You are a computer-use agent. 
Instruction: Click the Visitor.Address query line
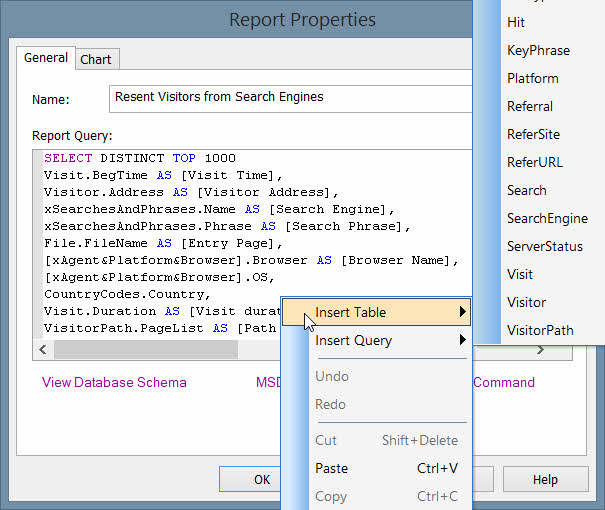pos(191,192)
